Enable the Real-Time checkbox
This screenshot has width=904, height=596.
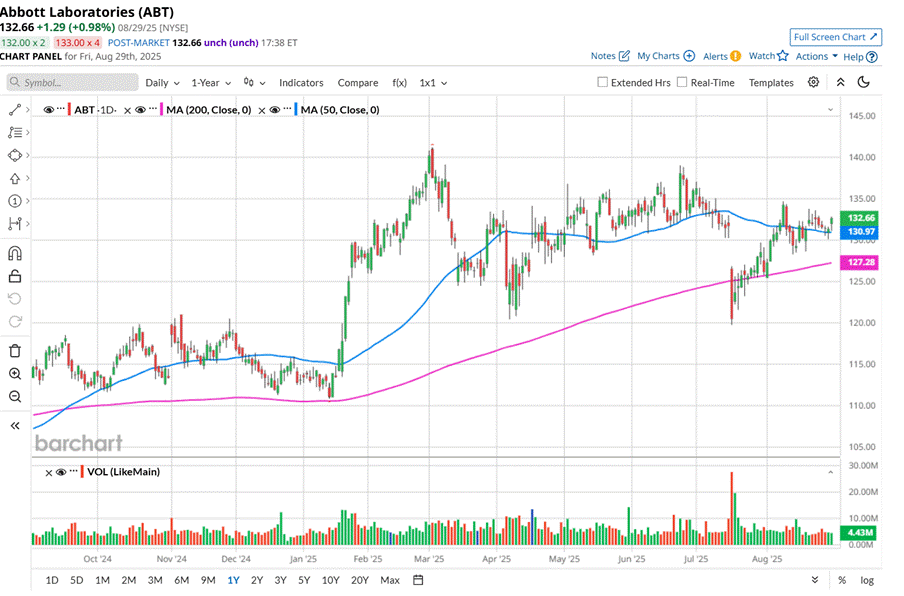(x=682, y=82)
